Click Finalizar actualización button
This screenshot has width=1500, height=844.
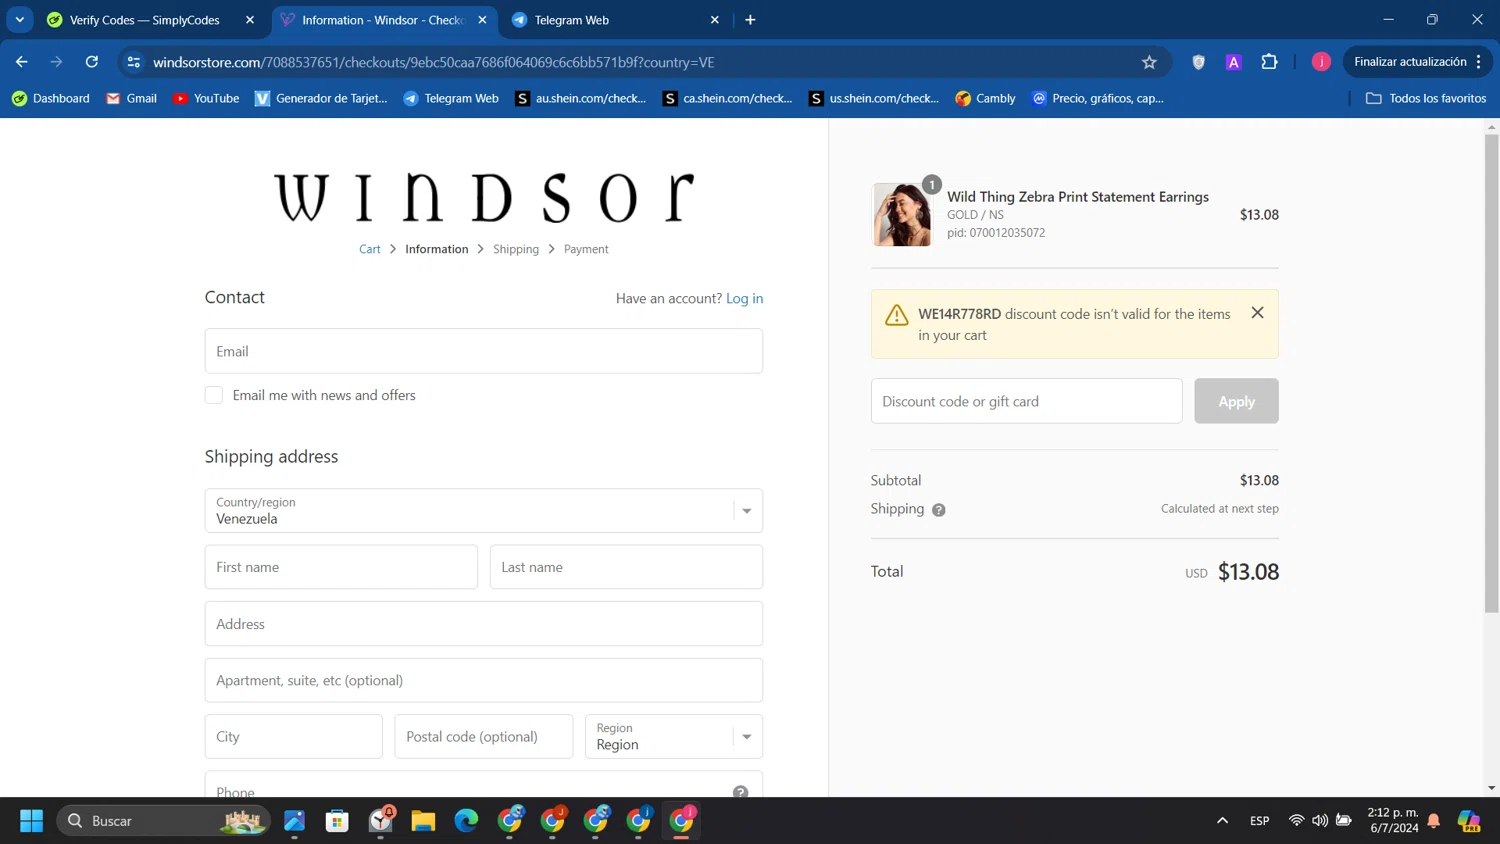point(1410,62)
